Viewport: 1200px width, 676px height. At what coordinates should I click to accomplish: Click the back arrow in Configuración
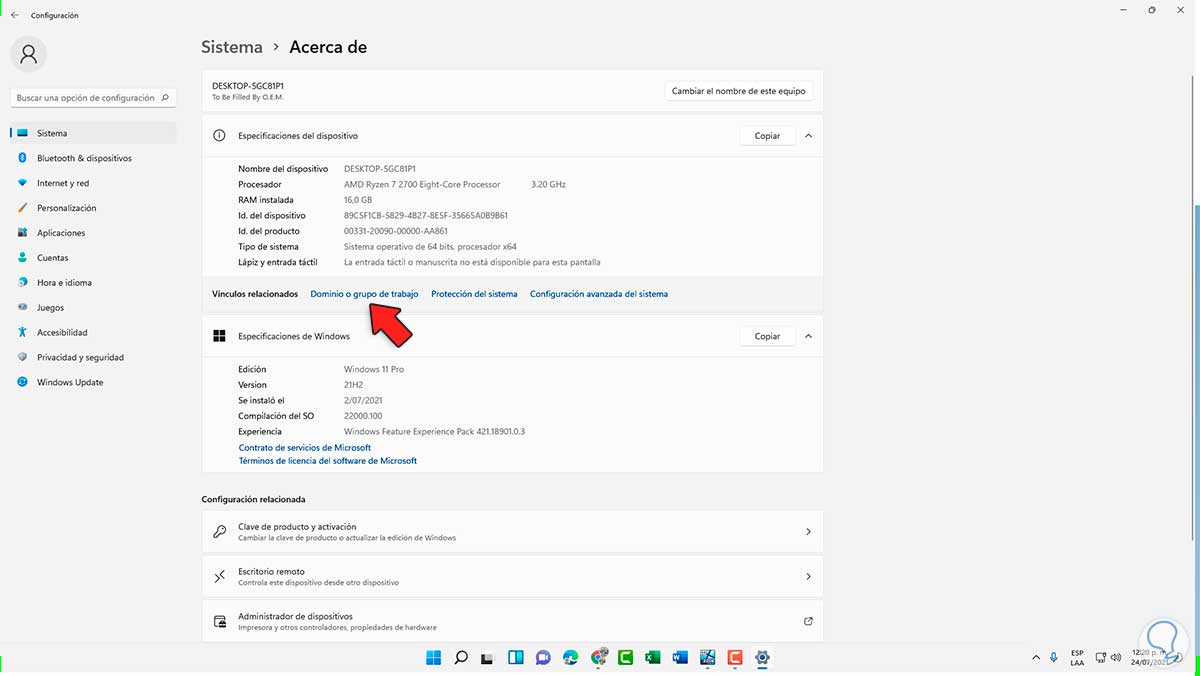coord(15,15)
